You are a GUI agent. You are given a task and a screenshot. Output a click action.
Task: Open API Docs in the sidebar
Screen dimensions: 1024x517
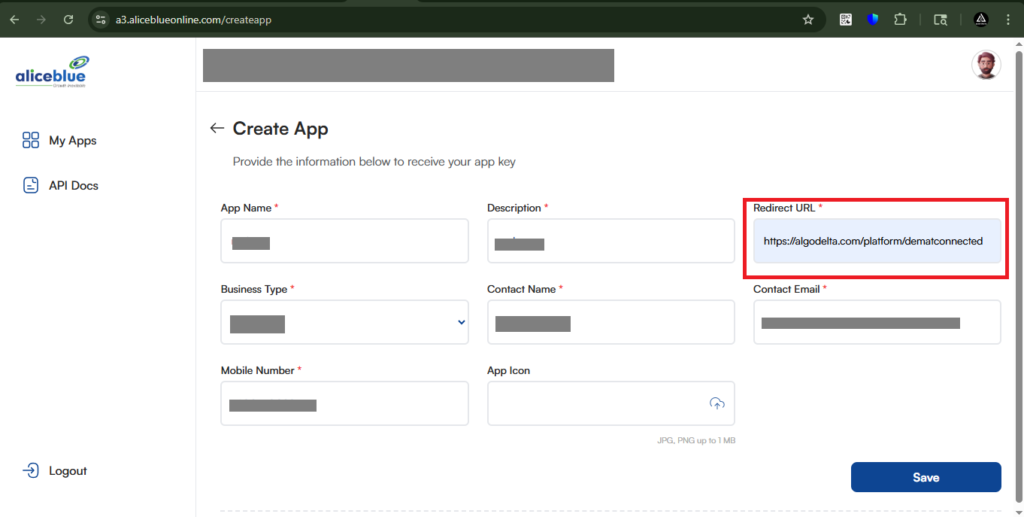pyautogui.click(x=73, y=186)
